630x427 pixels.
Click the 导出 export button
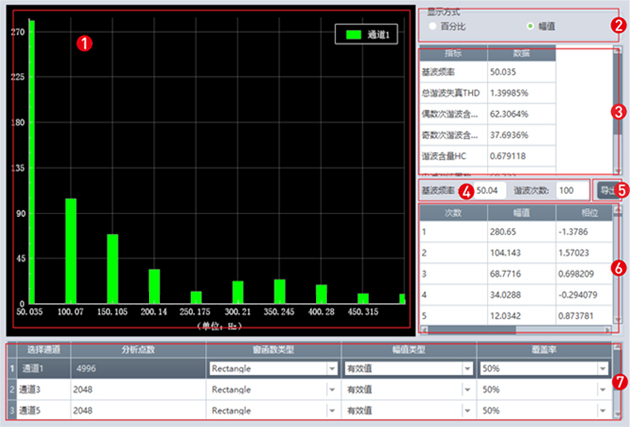(605, 189)
